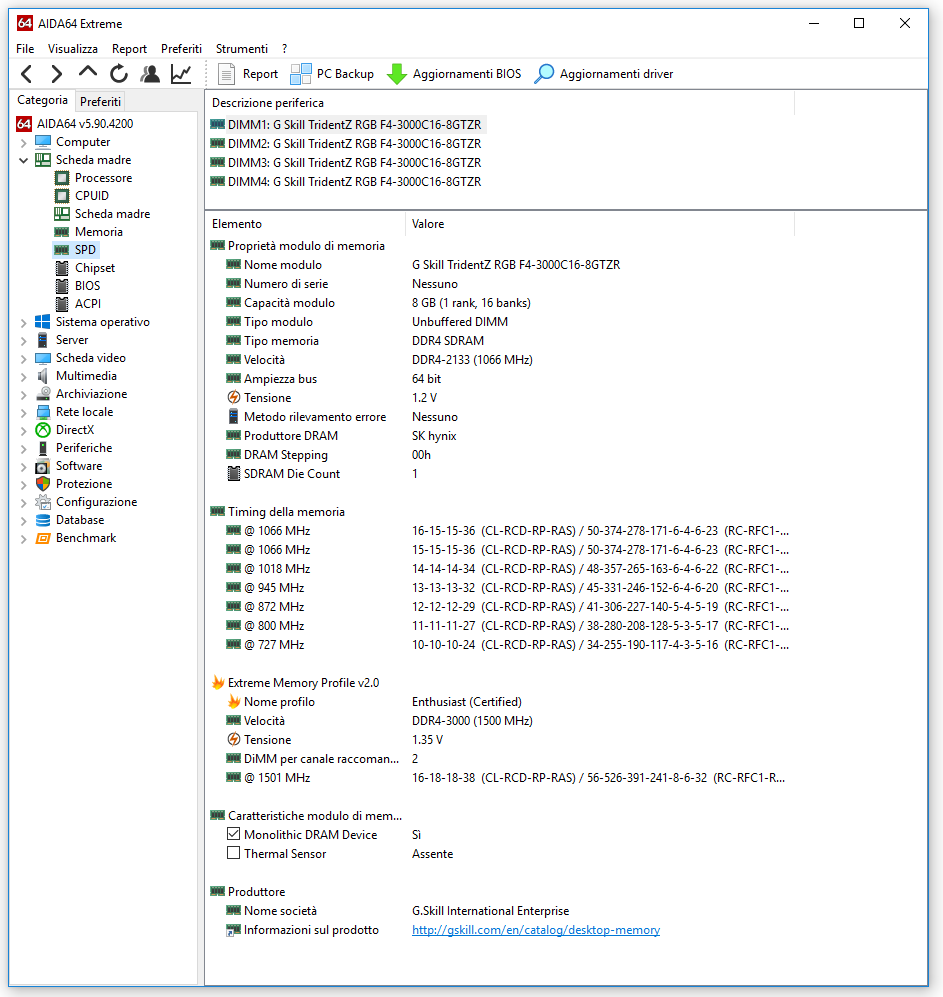Click the Multimedia speaker icon

43,376
